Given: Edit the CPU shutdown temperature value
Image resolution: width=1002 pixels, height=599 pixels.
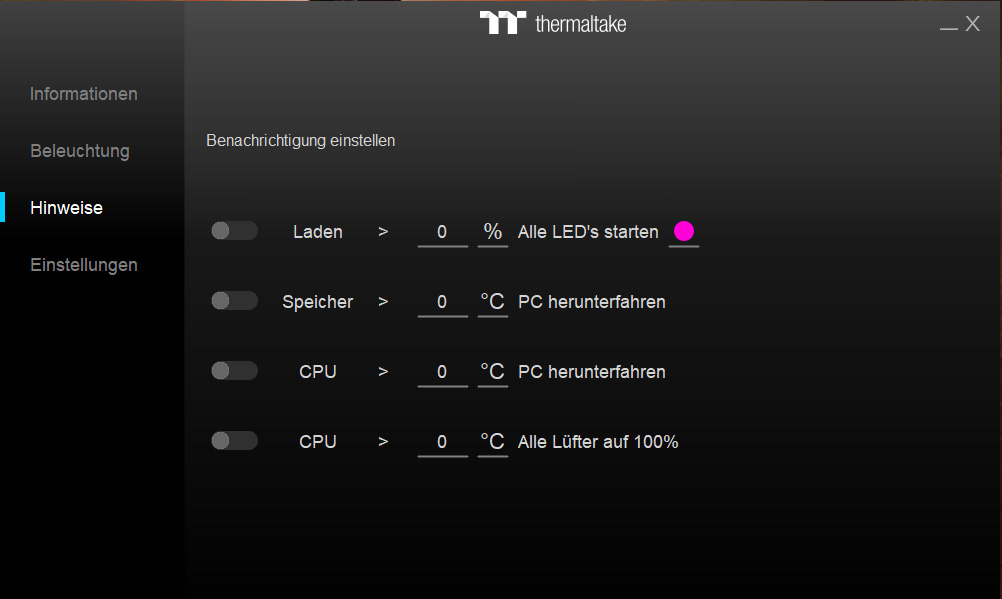Looking at the screenshot, I should coord(442,372).
